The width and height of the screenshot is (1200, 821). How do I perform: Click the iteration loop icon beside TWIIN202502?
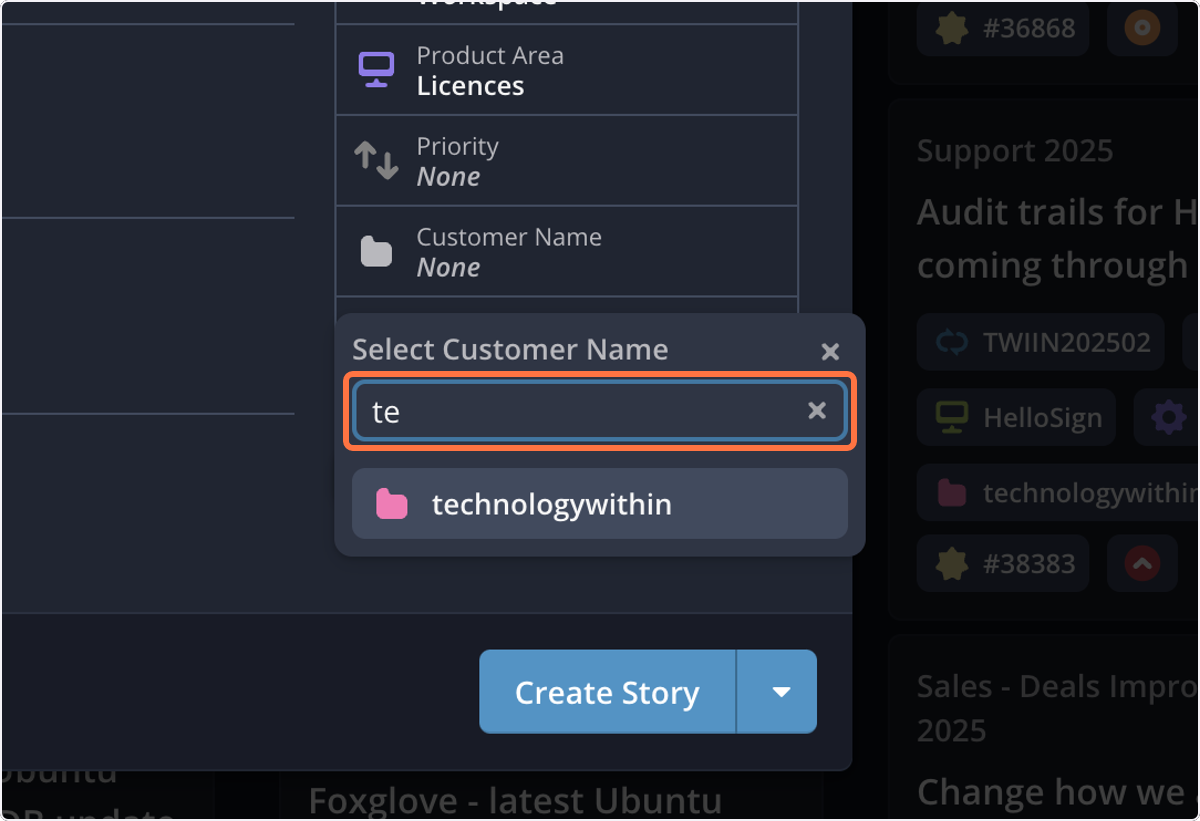coord(952,343)
